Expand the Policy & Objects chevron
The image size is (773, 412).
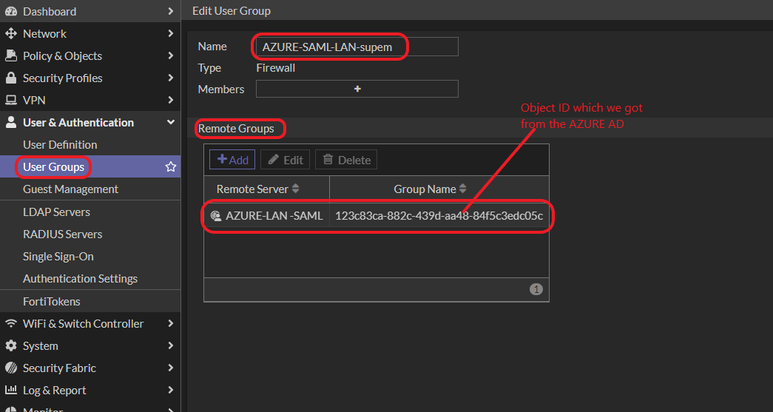tap(170, 56)
